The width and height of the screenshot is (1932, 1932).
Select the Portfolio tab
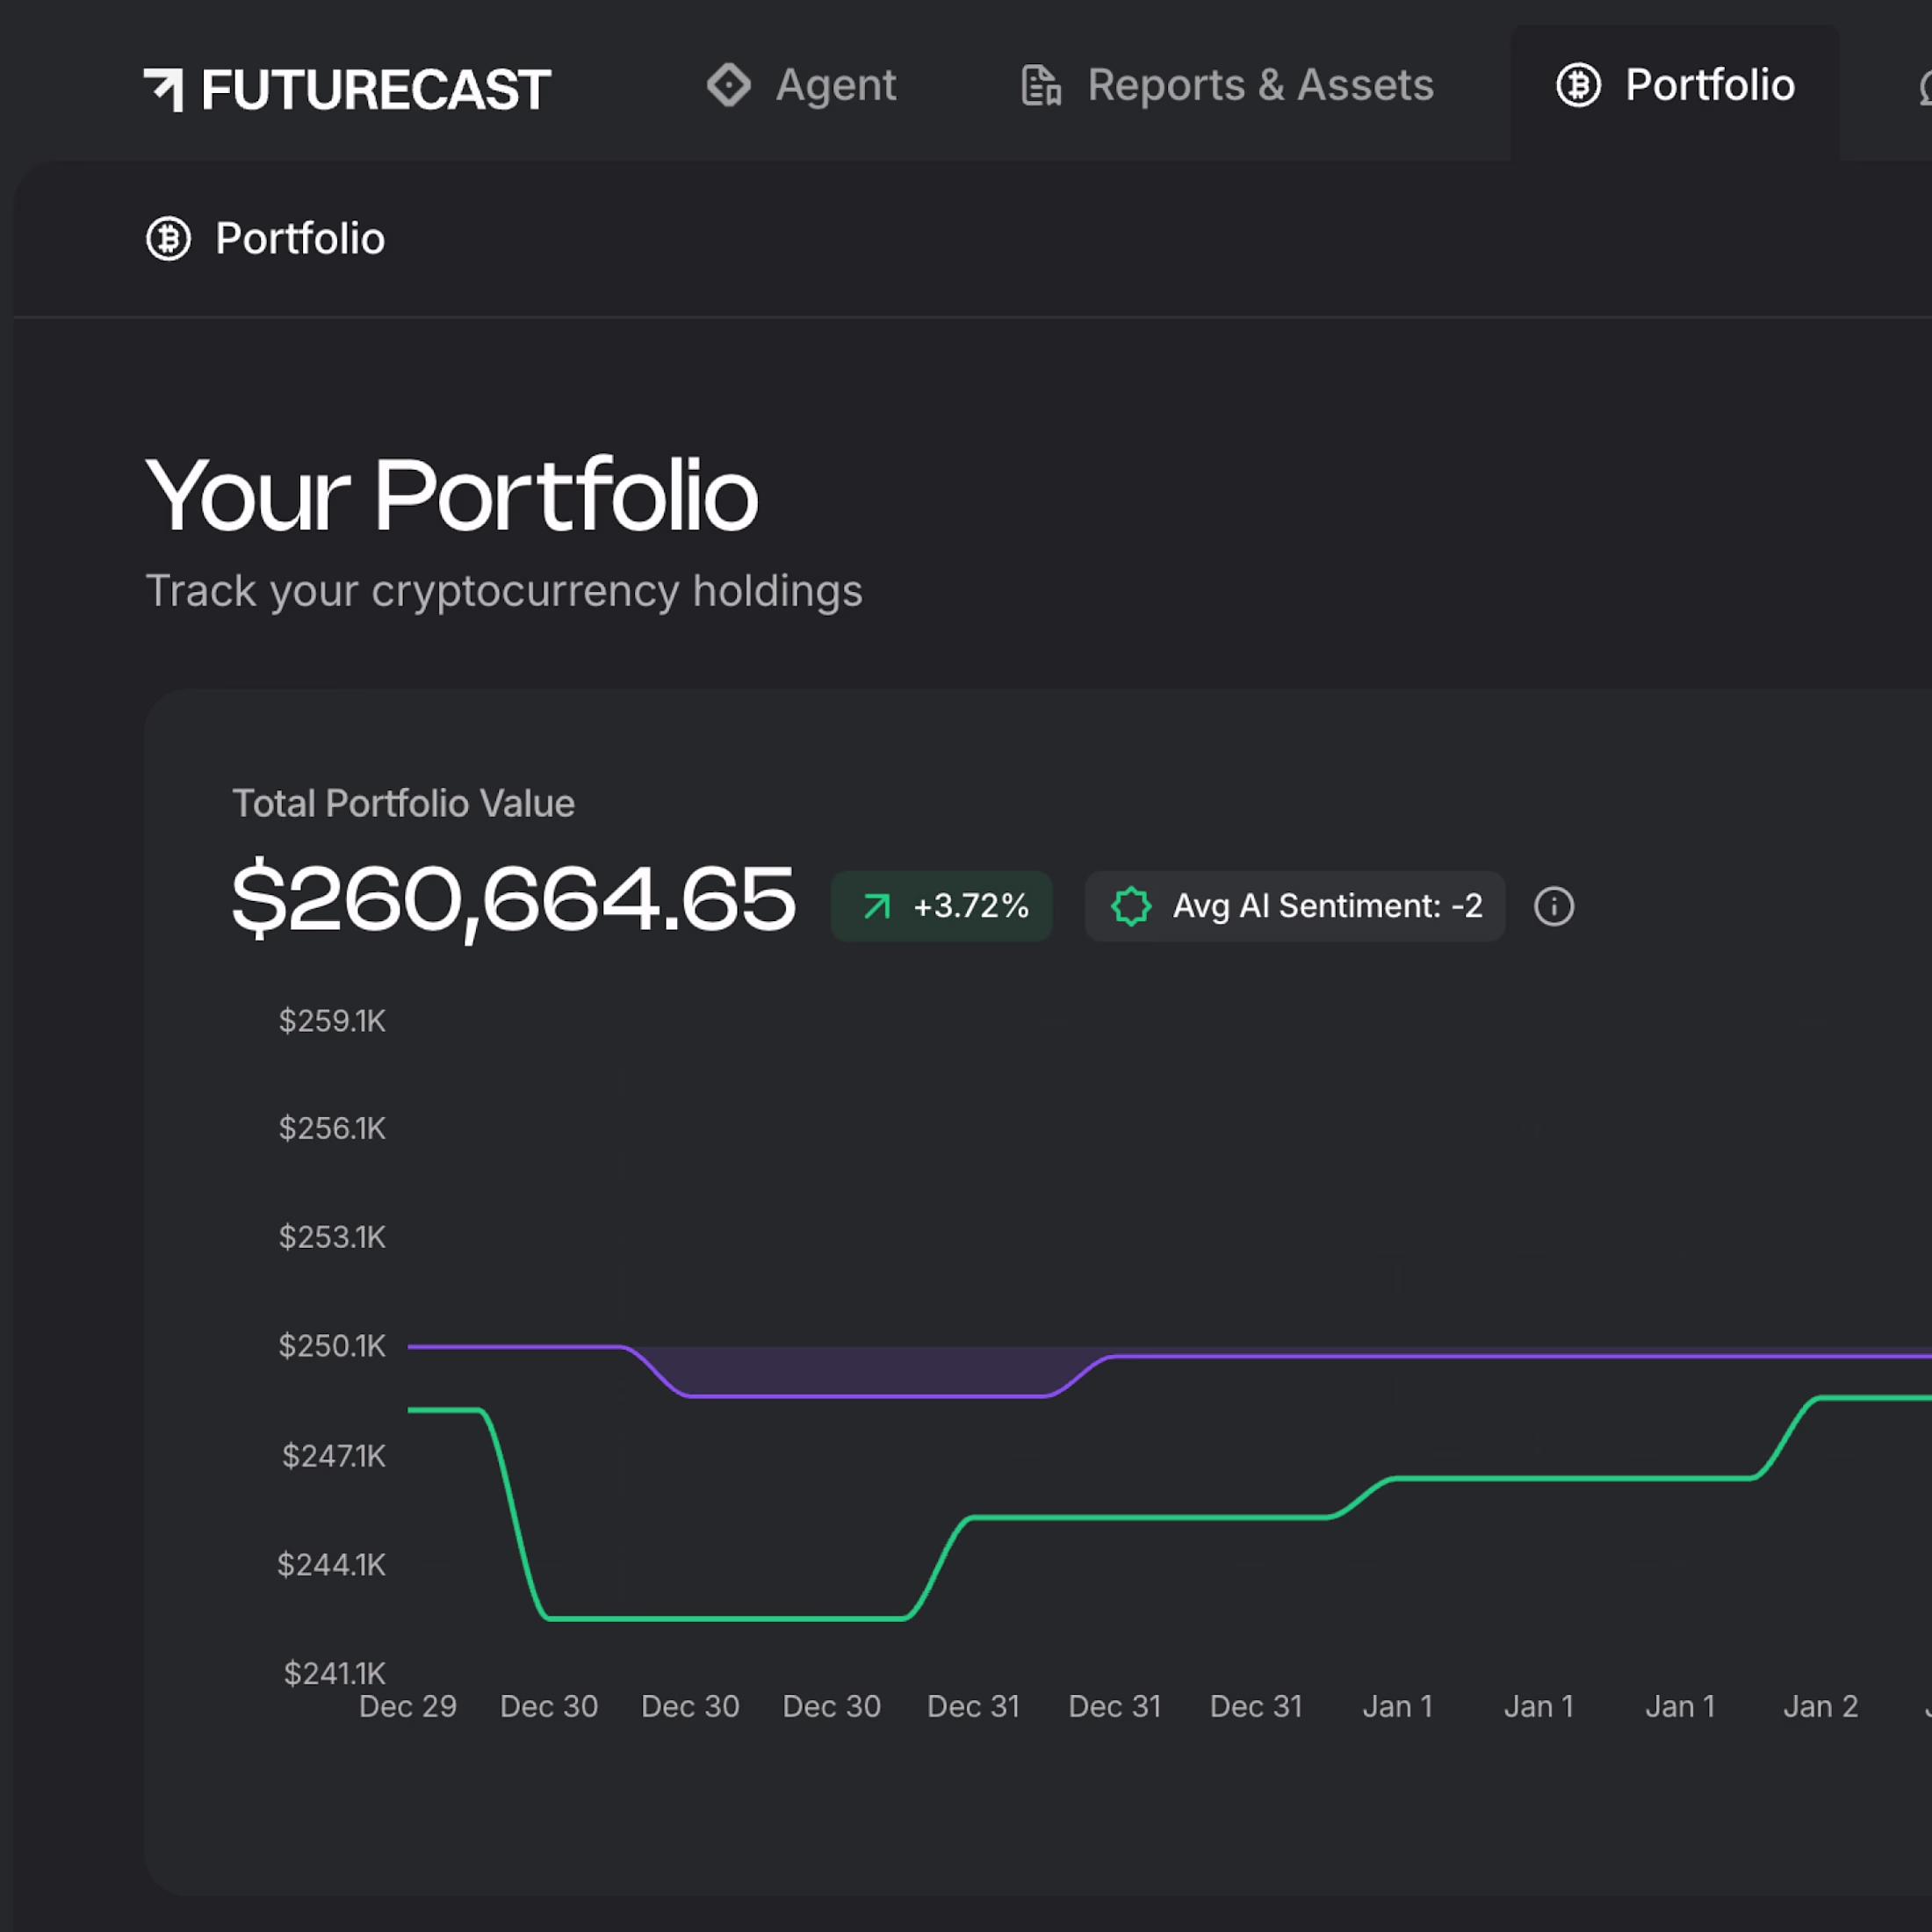coord(1709,85)
